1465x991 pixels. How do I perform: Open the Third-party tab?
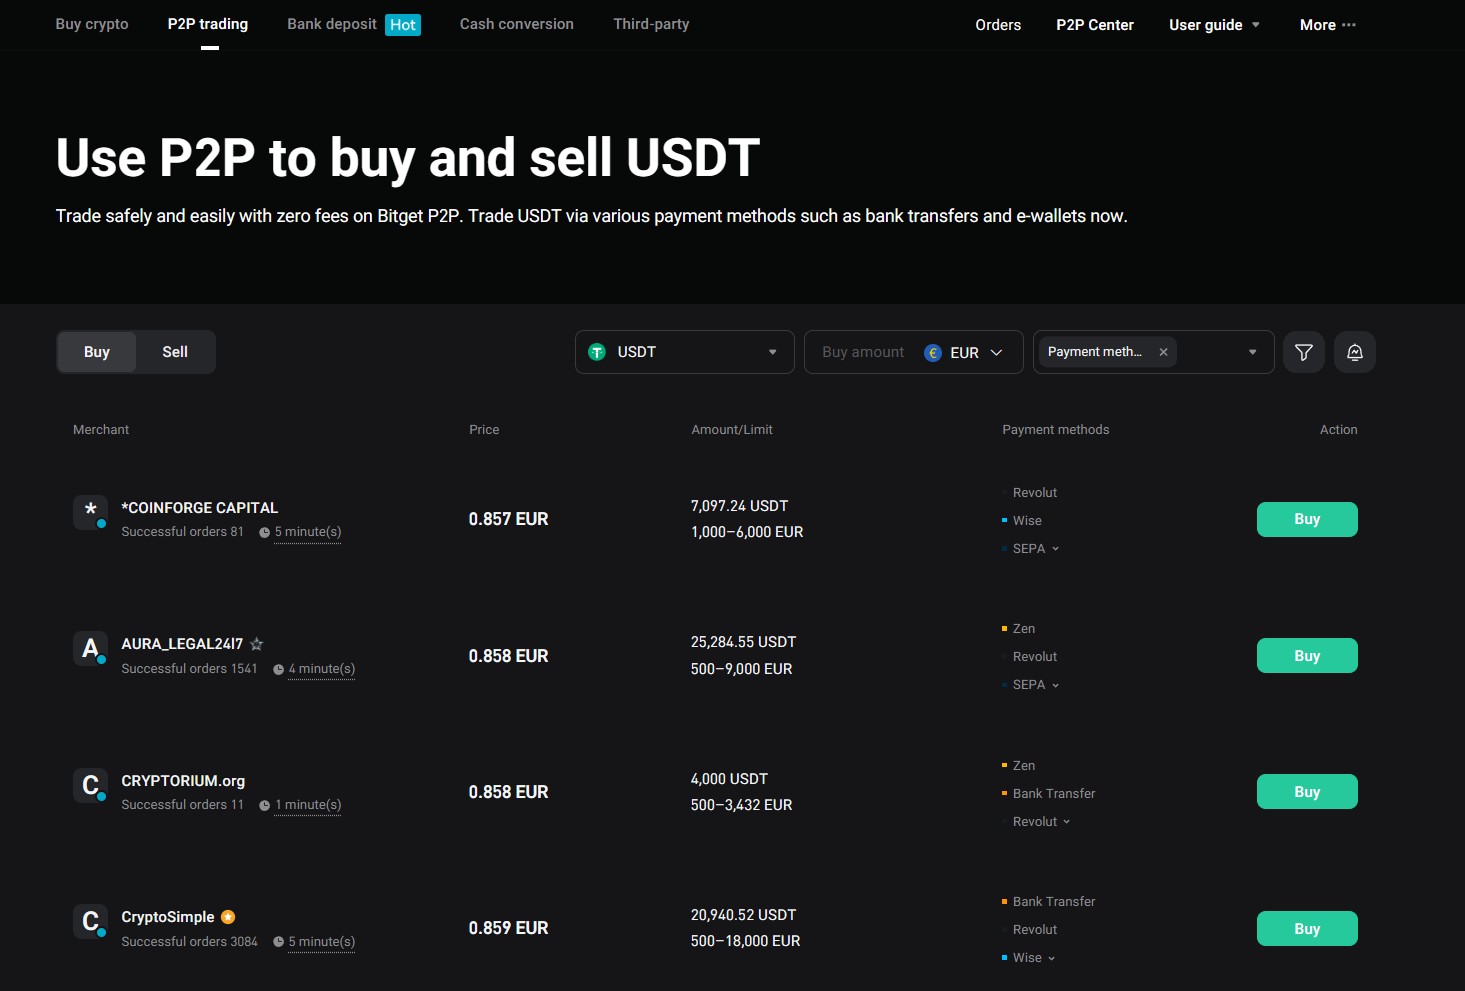pyautogui.click(x=651, y=24)
